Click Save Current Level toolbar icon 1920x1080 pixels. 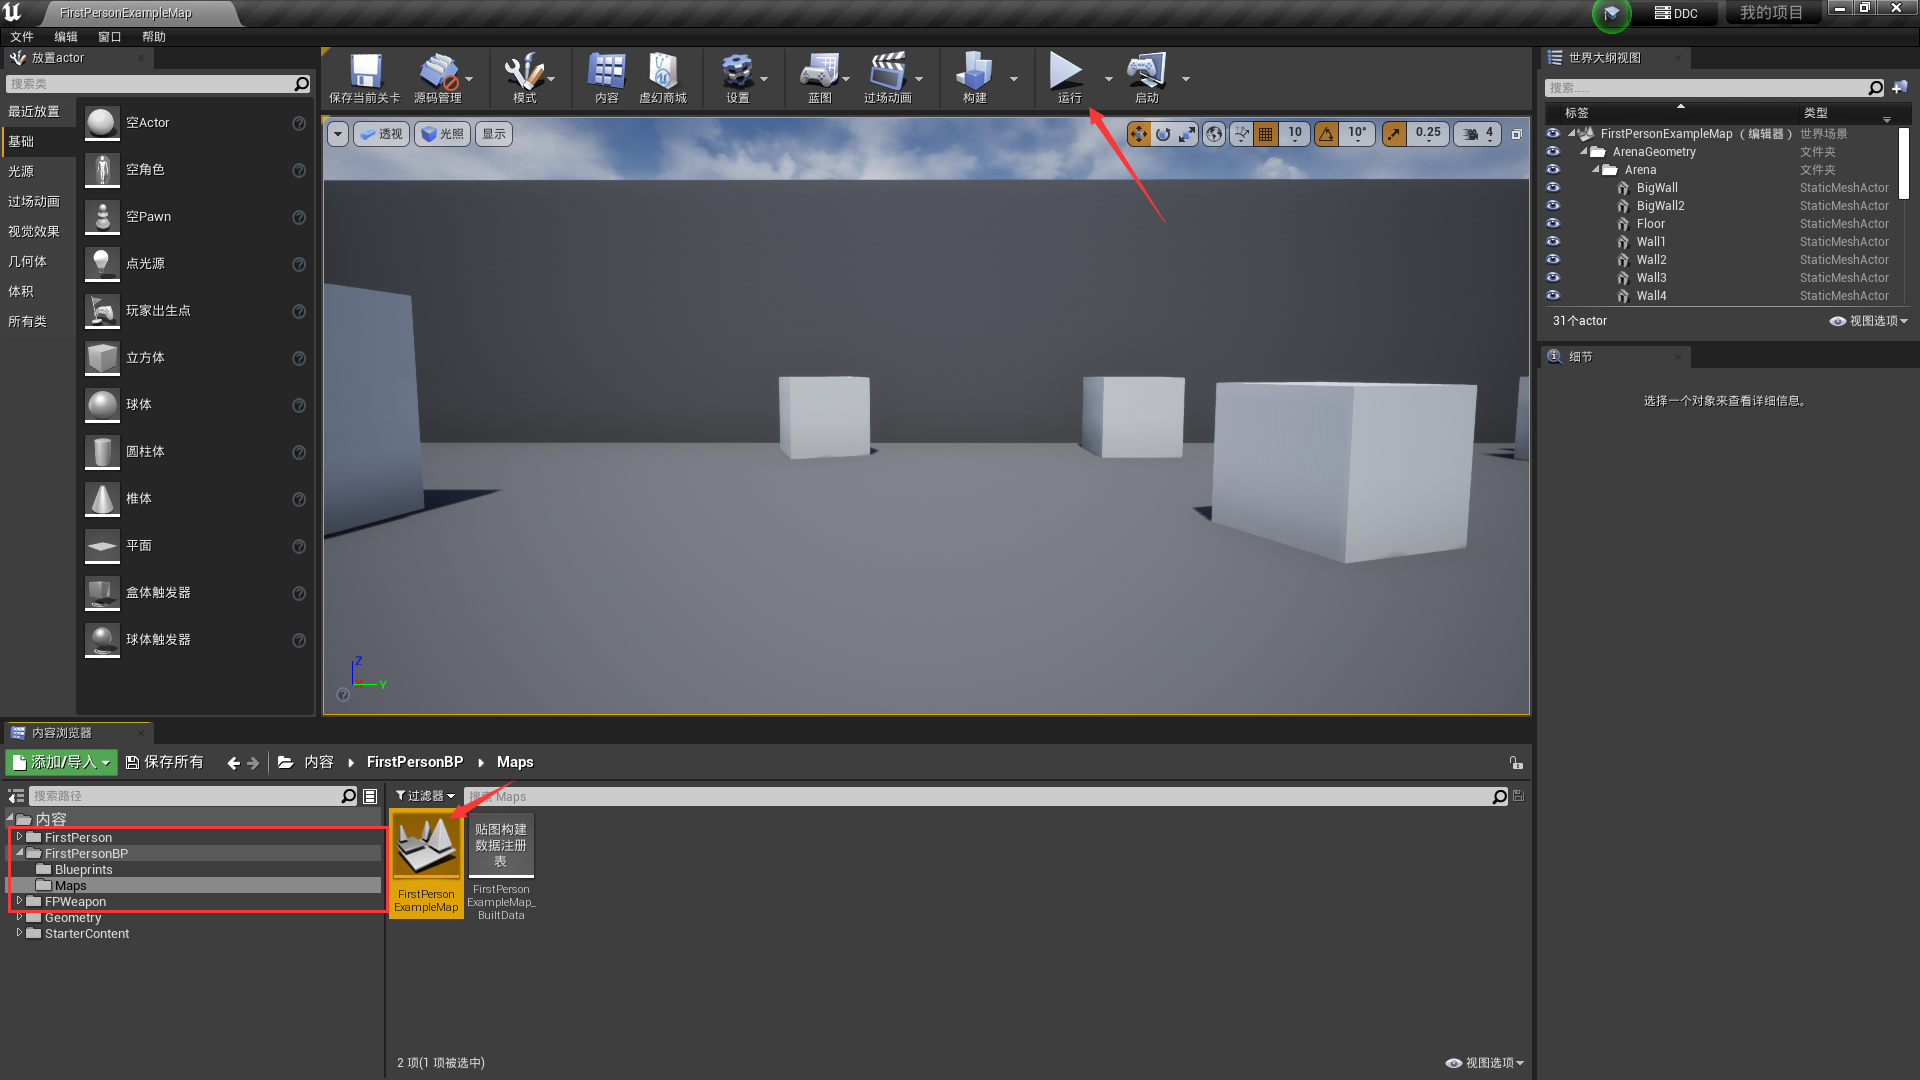pos(365,78)
